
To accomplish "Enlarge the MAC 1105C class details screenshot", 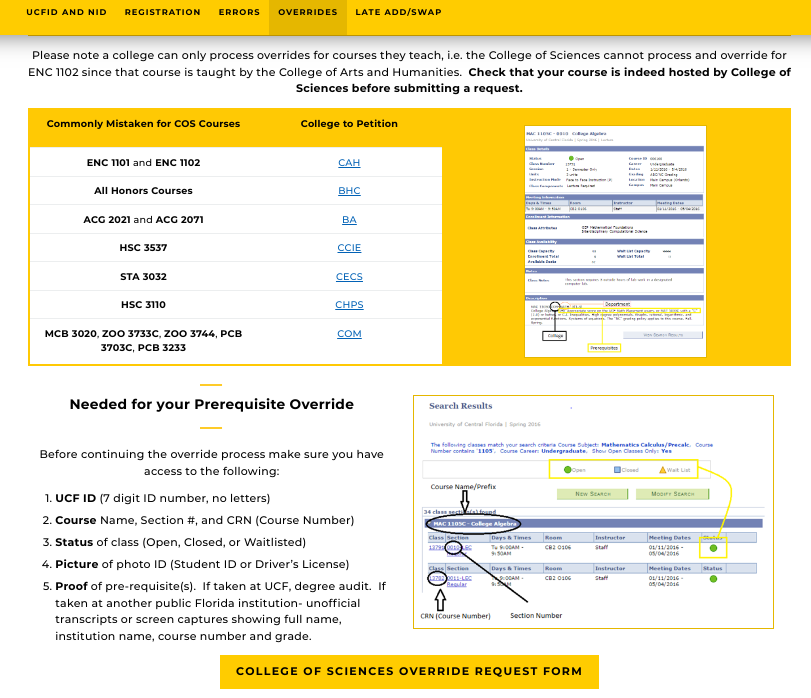I will tap(615, 241).
